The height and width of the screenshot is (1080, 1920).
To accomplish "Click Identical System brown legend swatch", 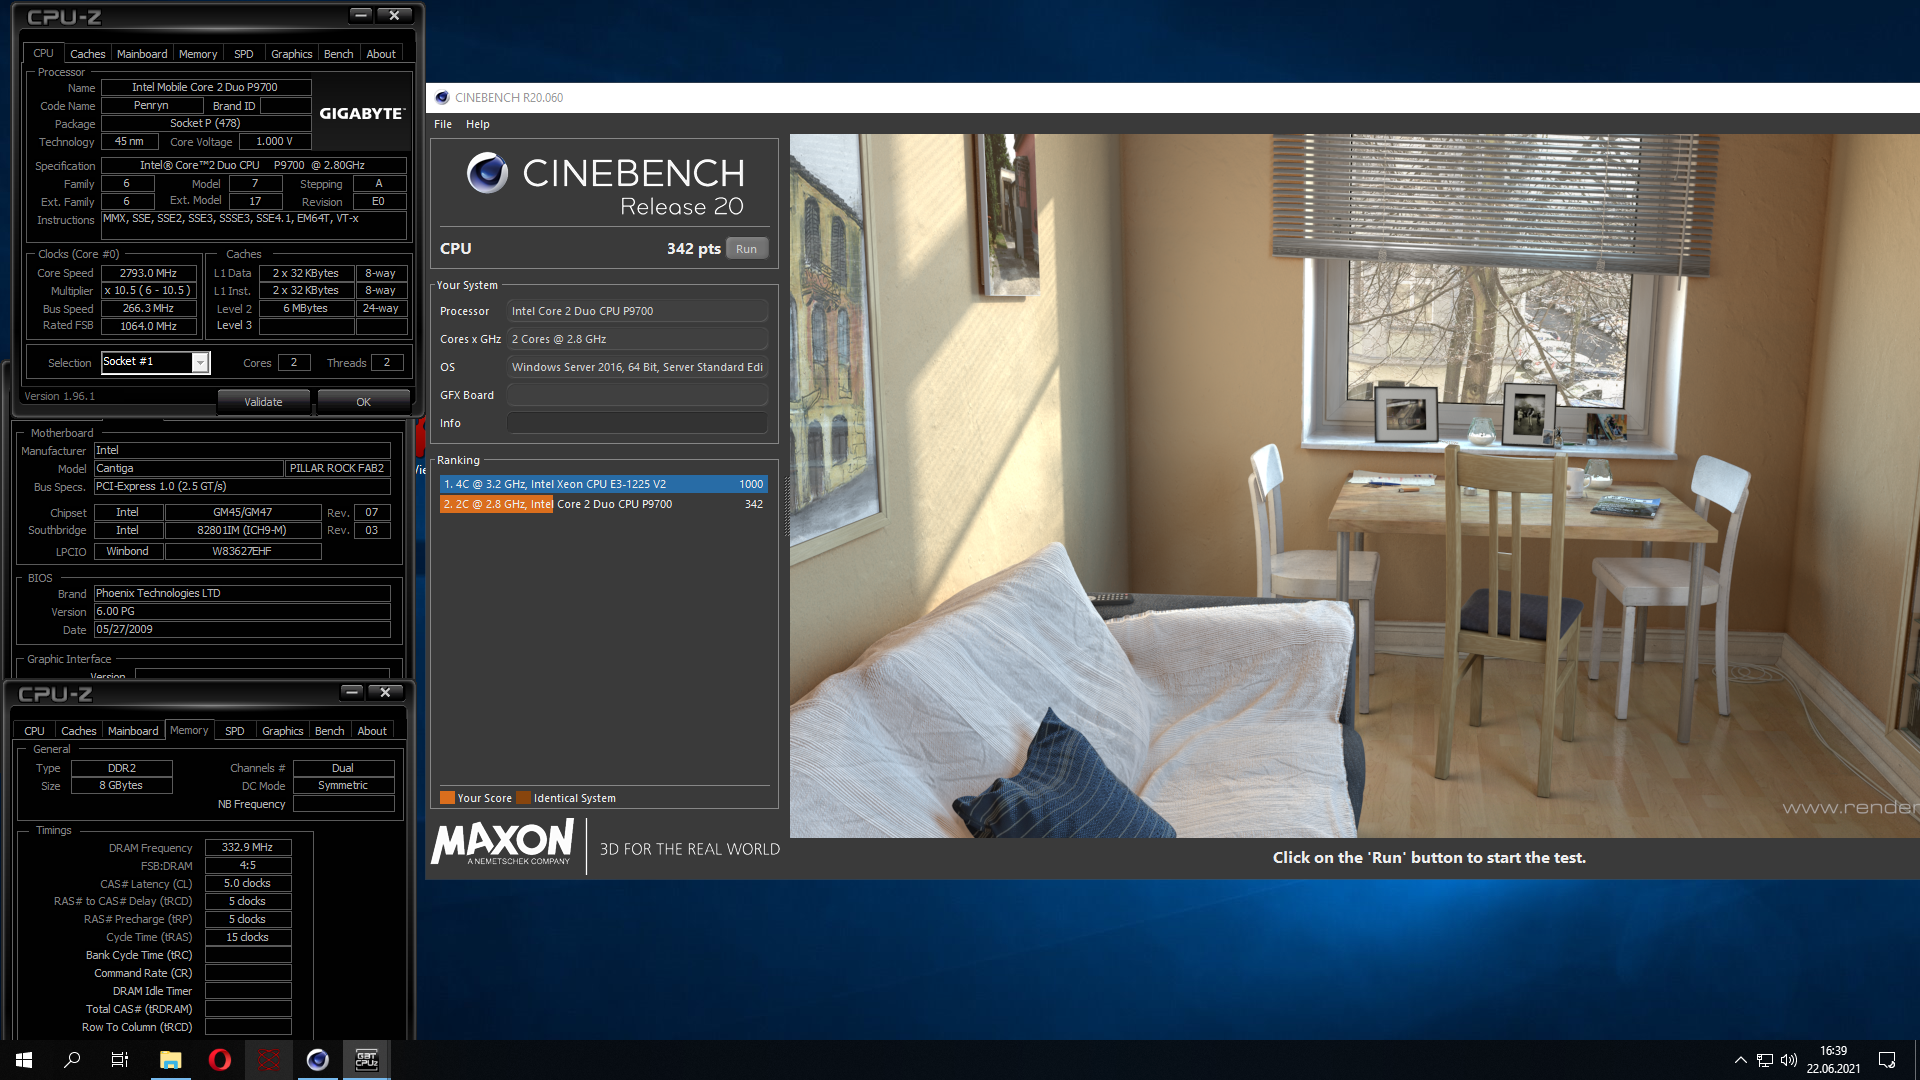I will pyautogui.click(x=523, y=798).
